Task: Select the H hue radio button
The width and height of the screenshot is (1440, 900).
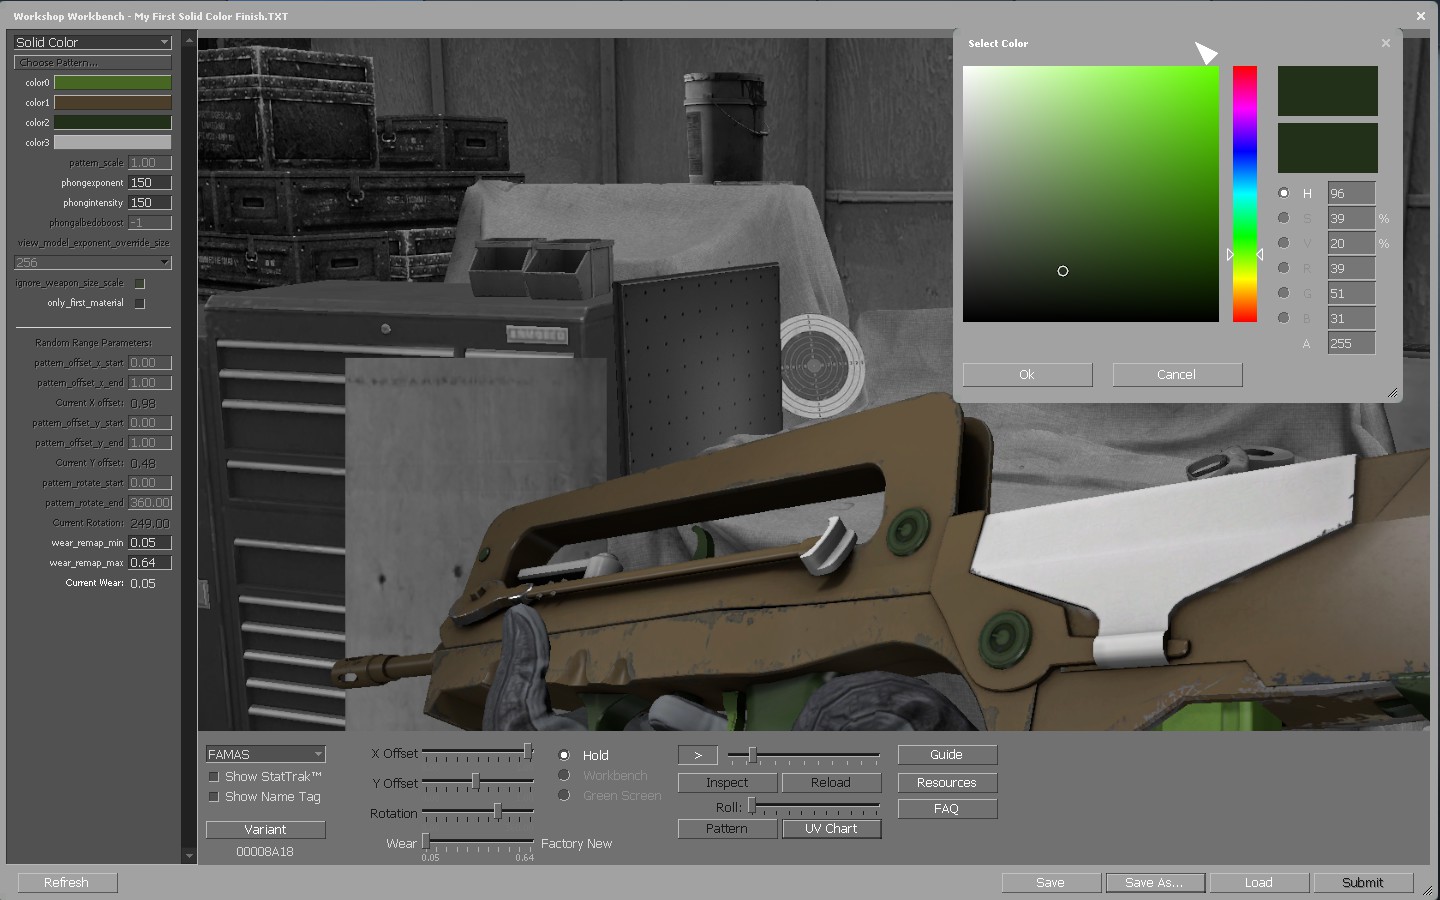Action: pos(1284,193)
